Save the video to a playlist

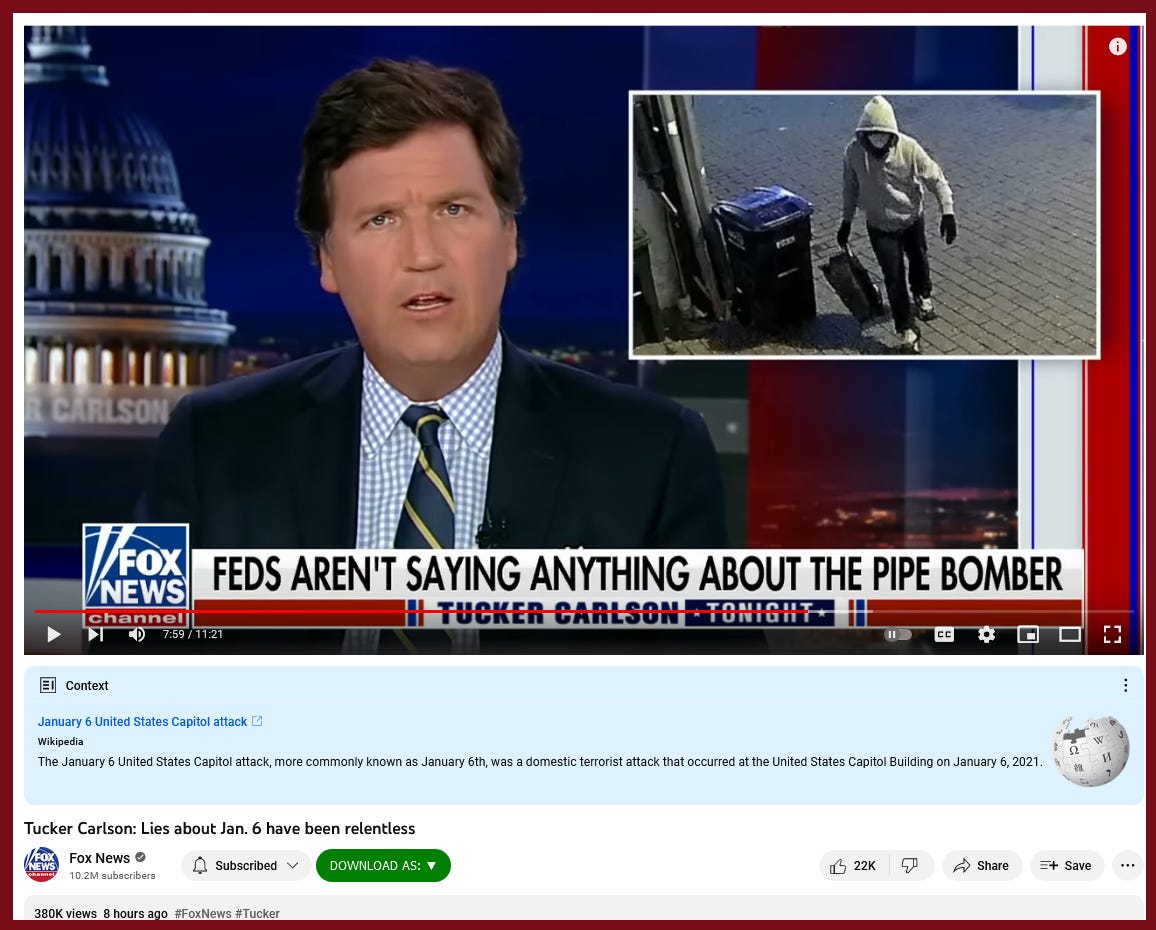[1066, 866]
